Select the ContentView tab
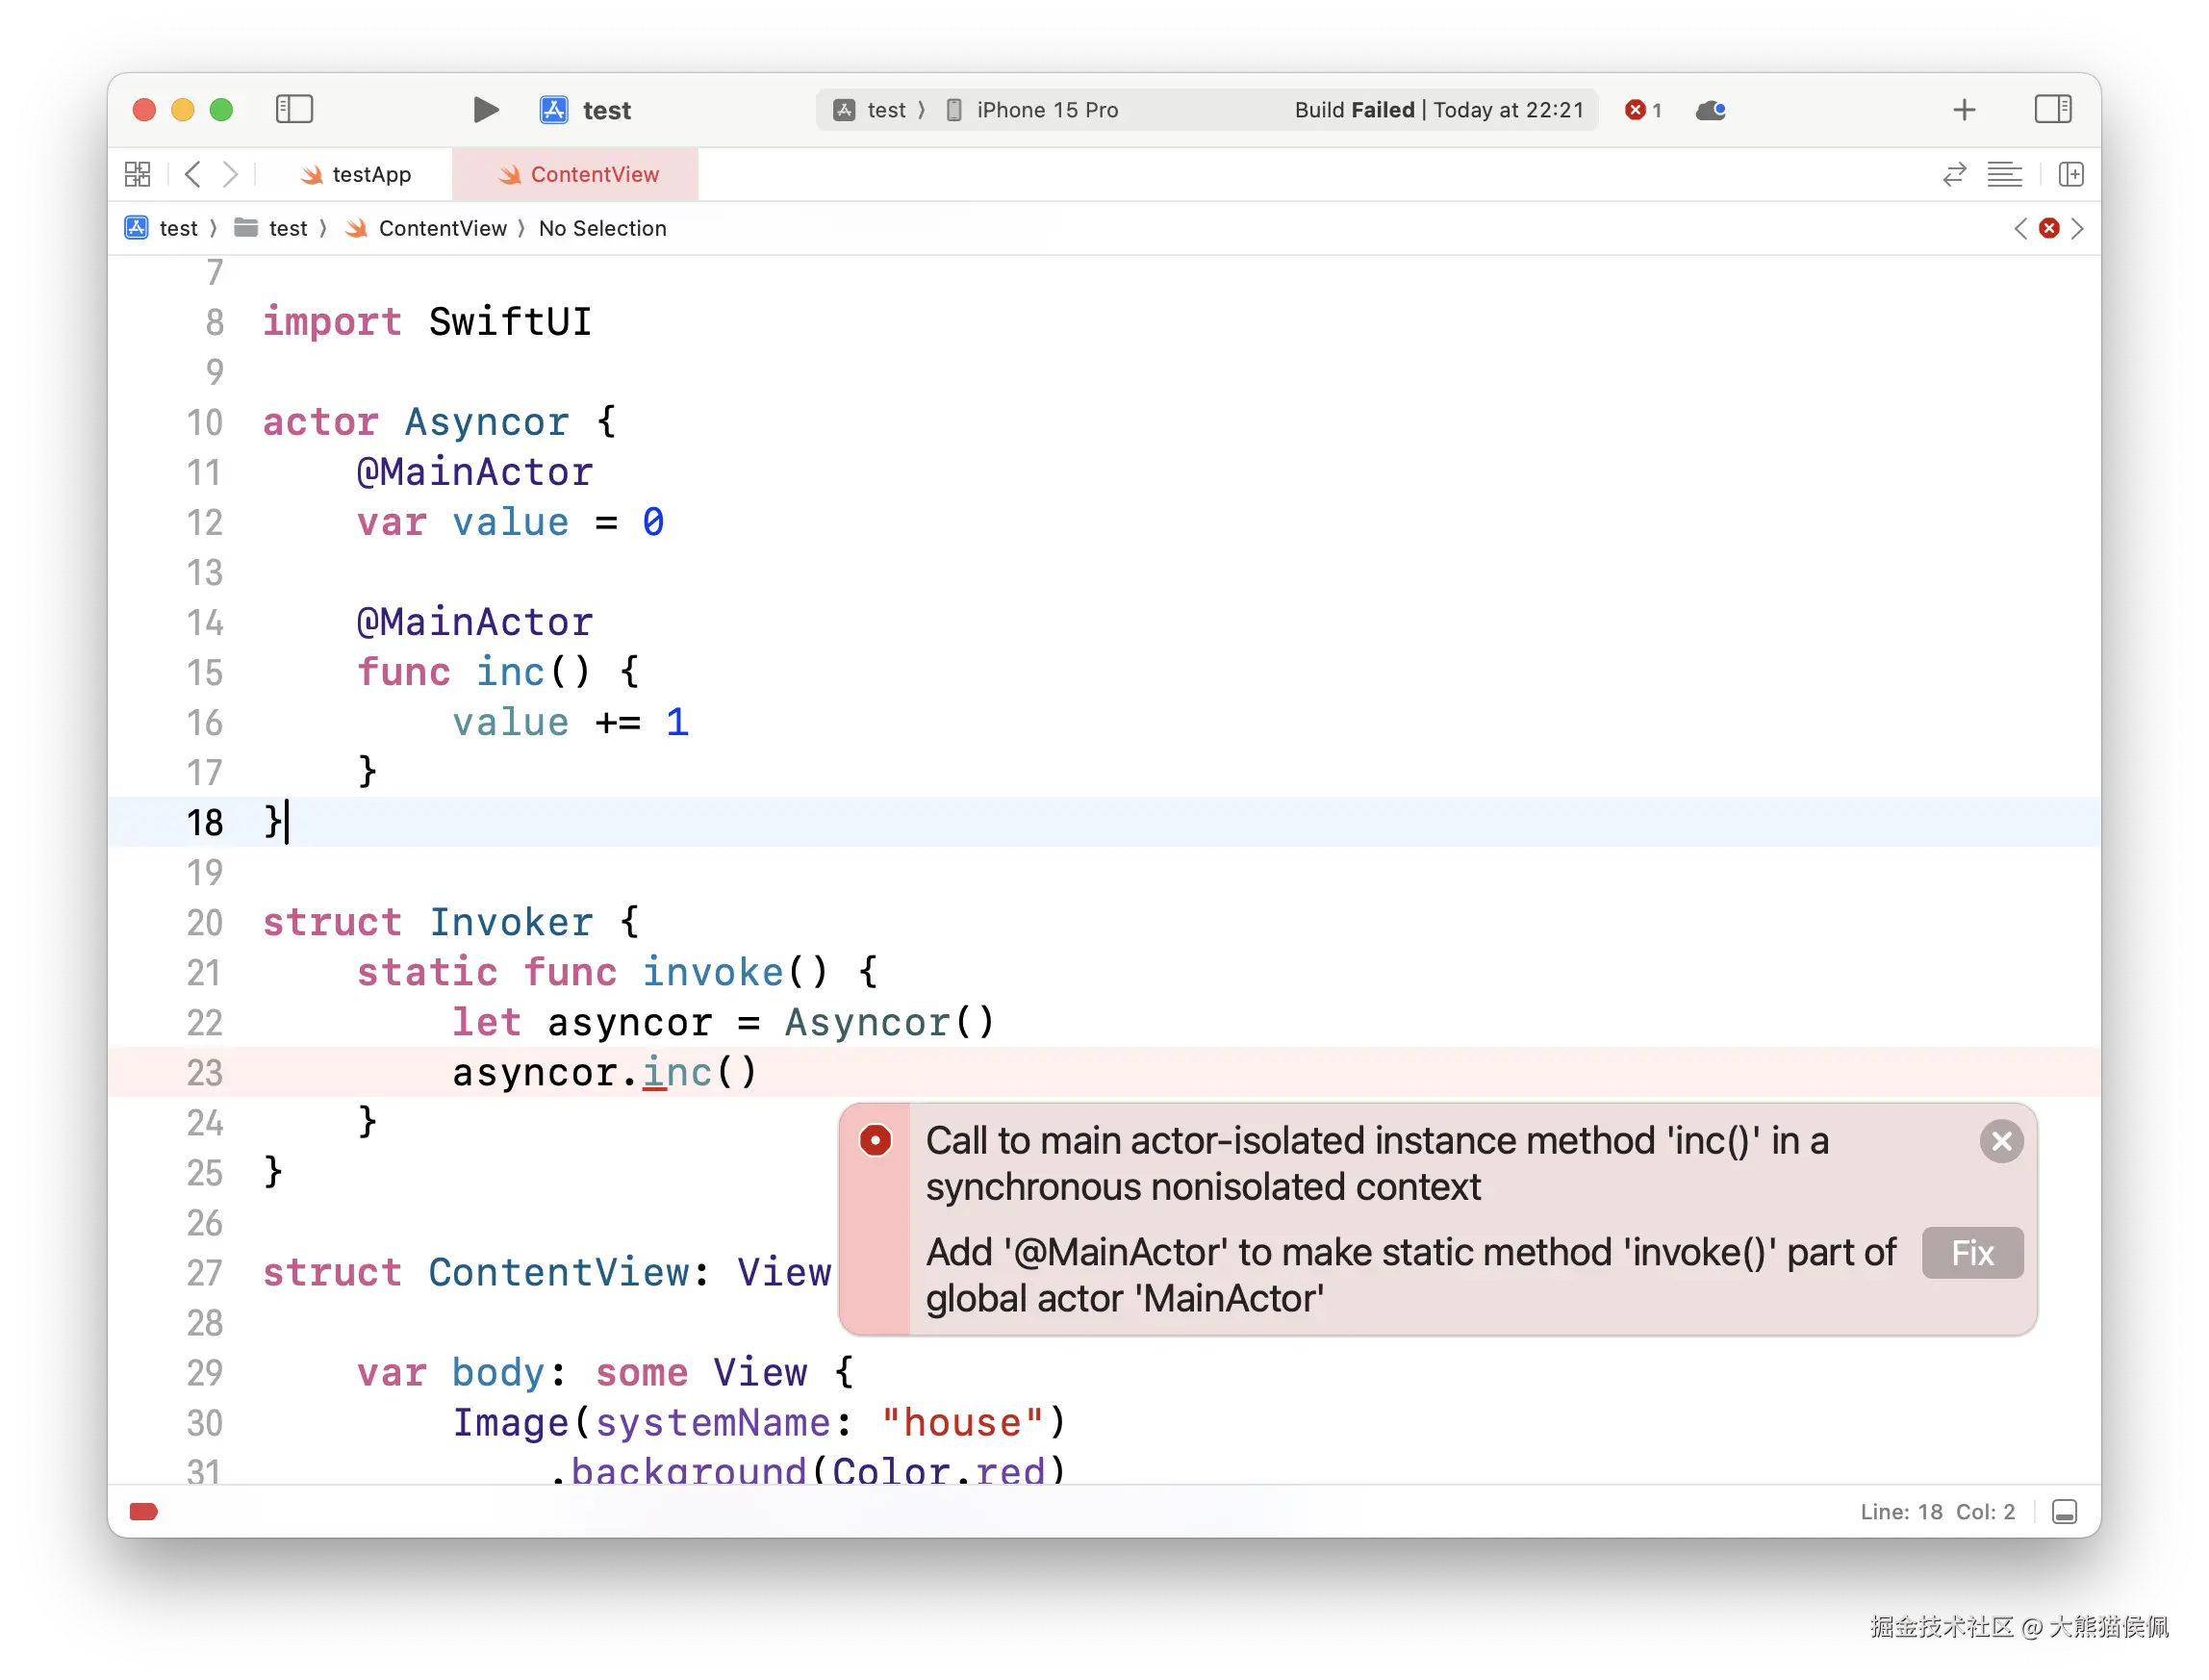Screen dimensions: 2209x1680 coord(578,175)
